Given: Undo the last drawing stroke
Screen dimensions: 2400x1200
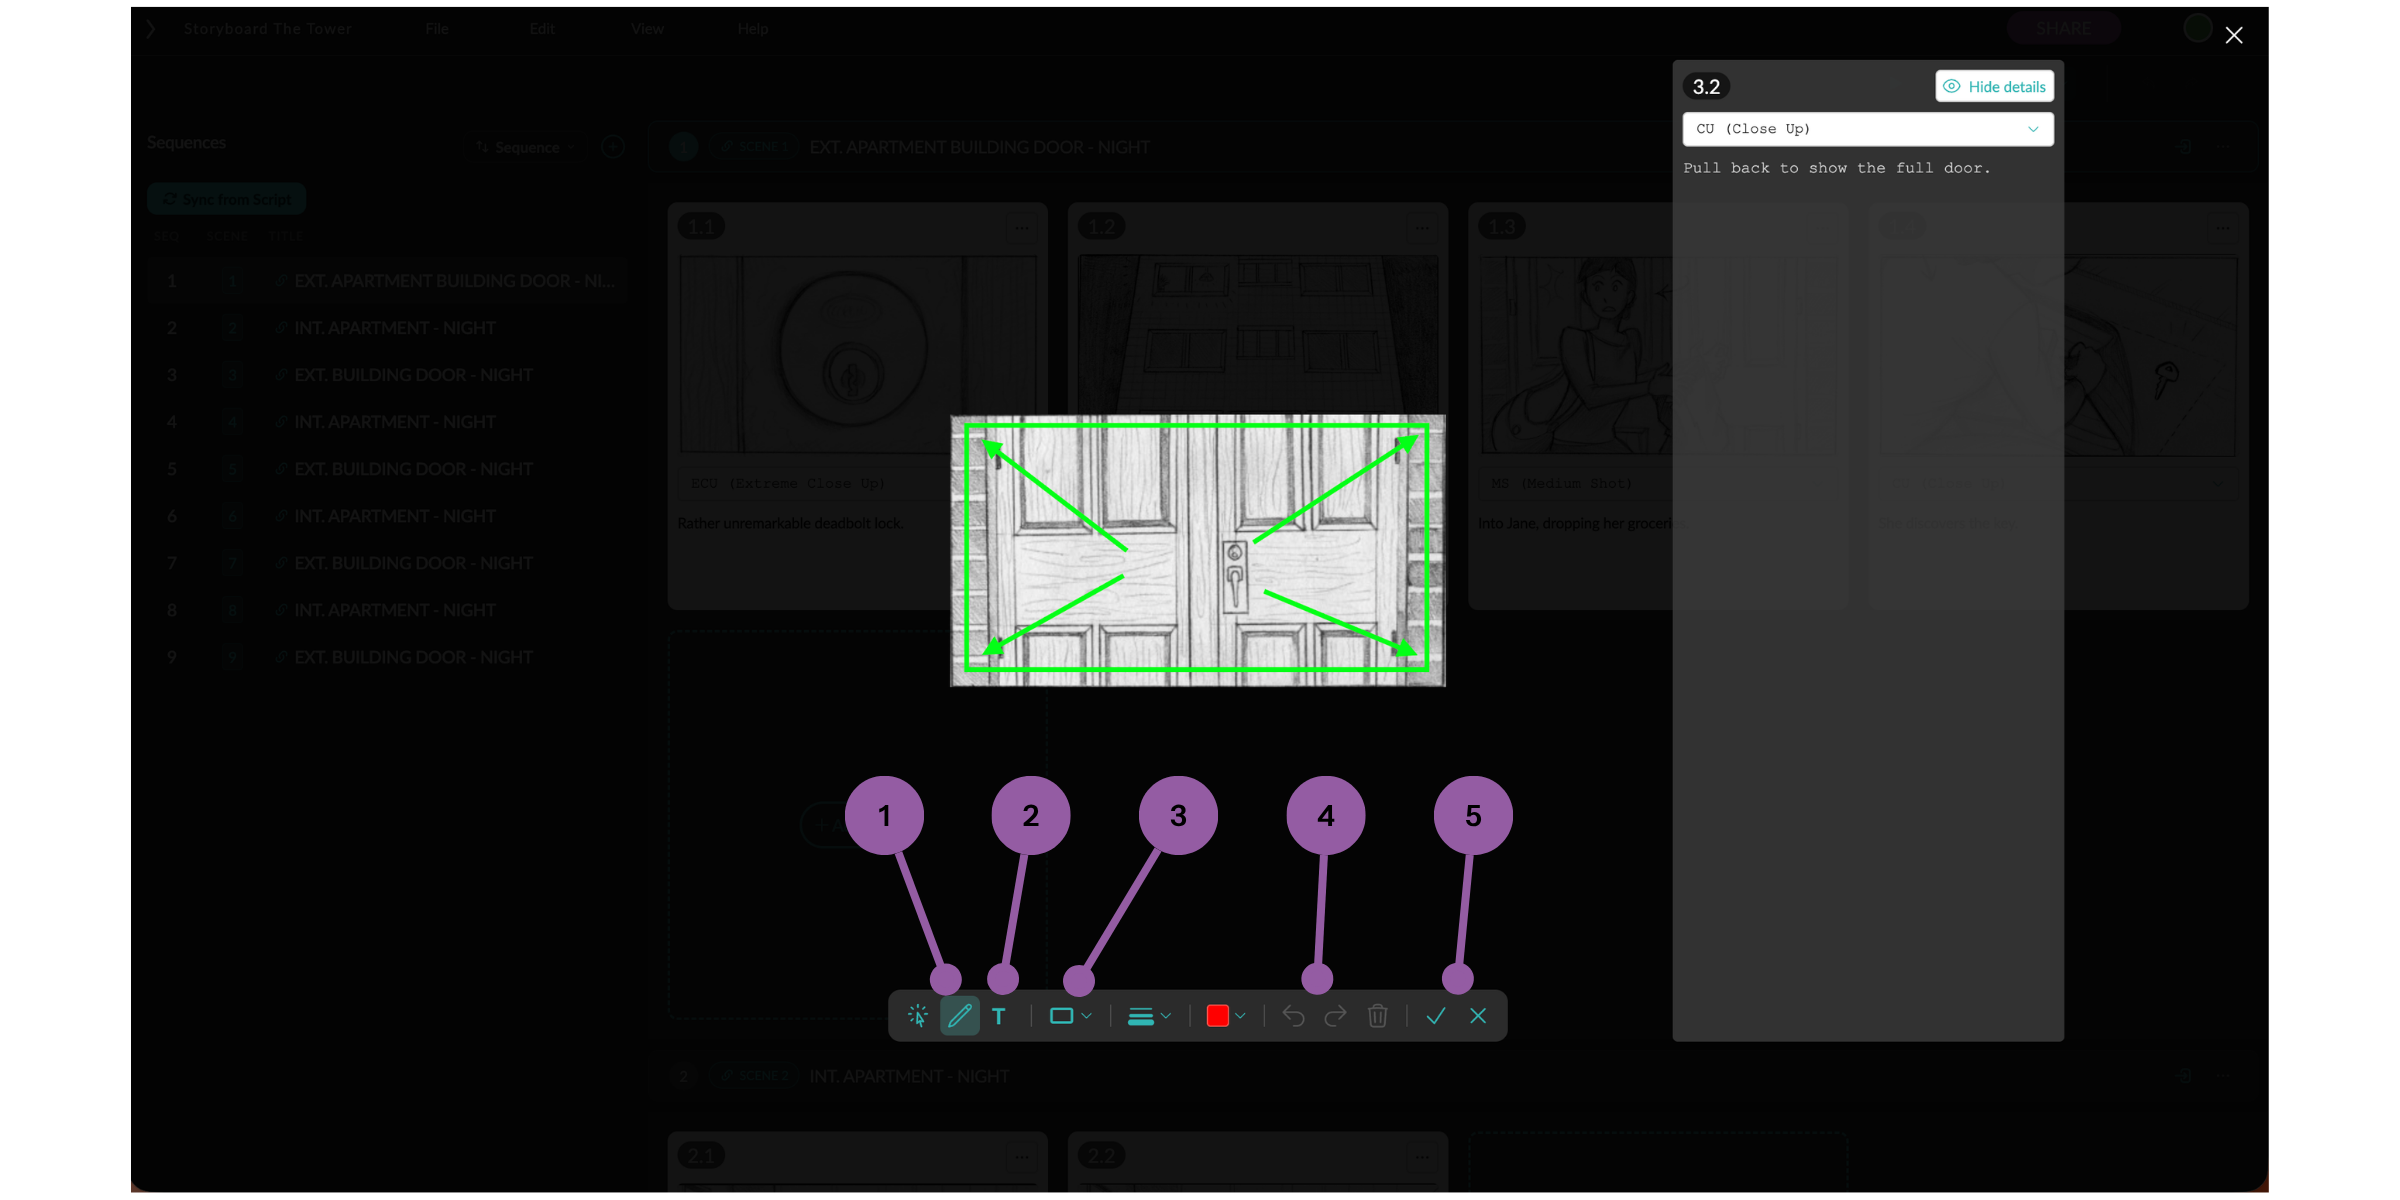Looking at the screenshot, I should 1293,1016.
